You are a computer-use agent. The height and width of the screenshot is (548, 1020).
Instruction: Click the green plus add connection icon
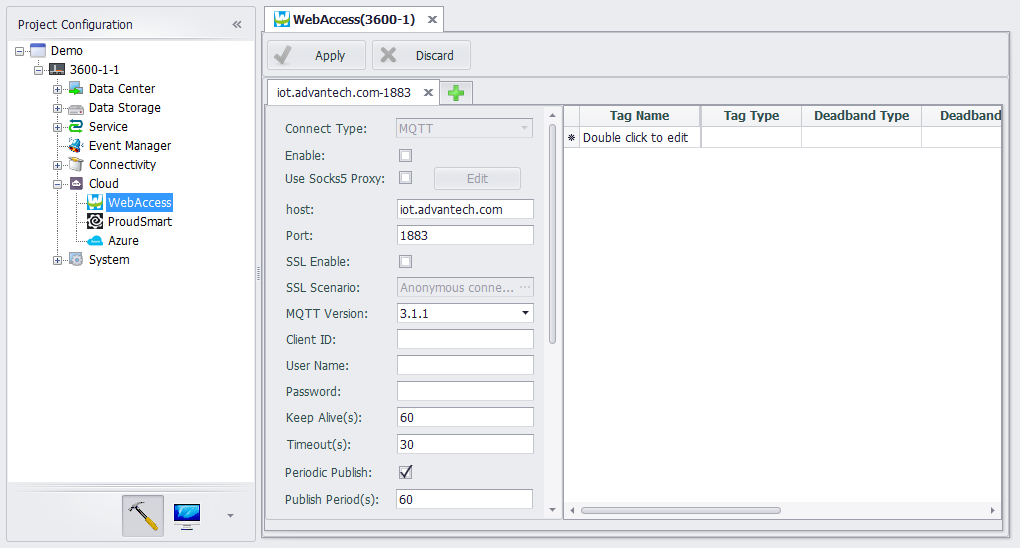[x=456, y=93]
